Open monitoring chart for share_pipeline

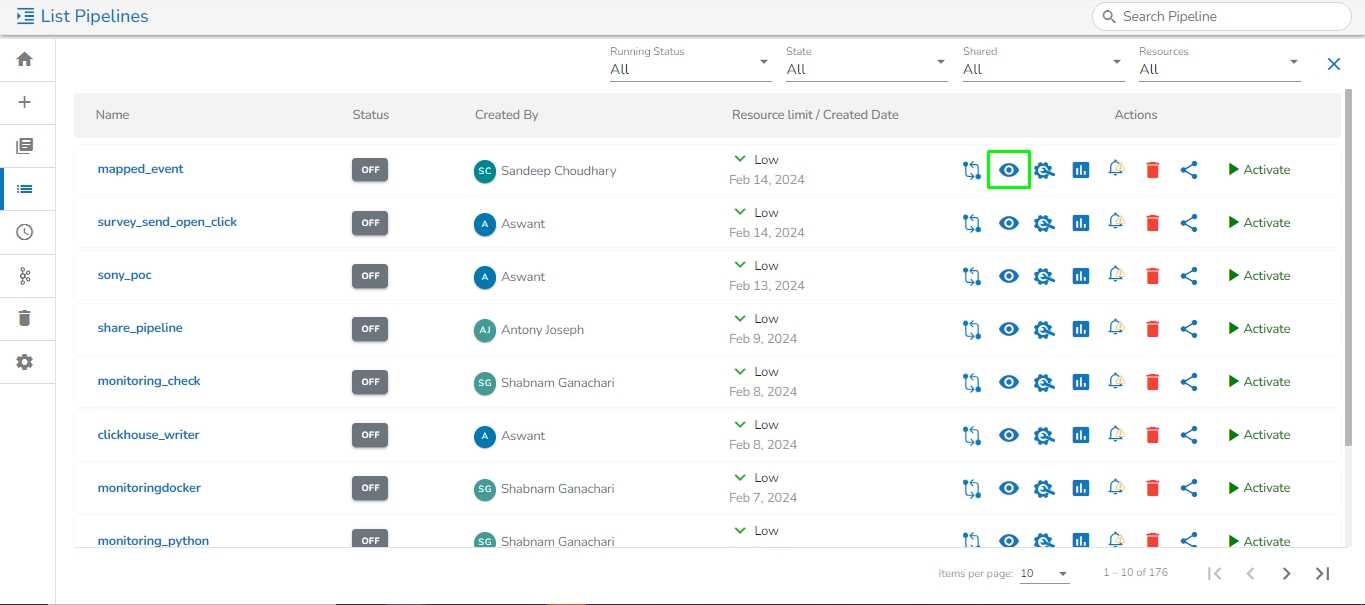pyautogui.click(x=1080, y=329)
